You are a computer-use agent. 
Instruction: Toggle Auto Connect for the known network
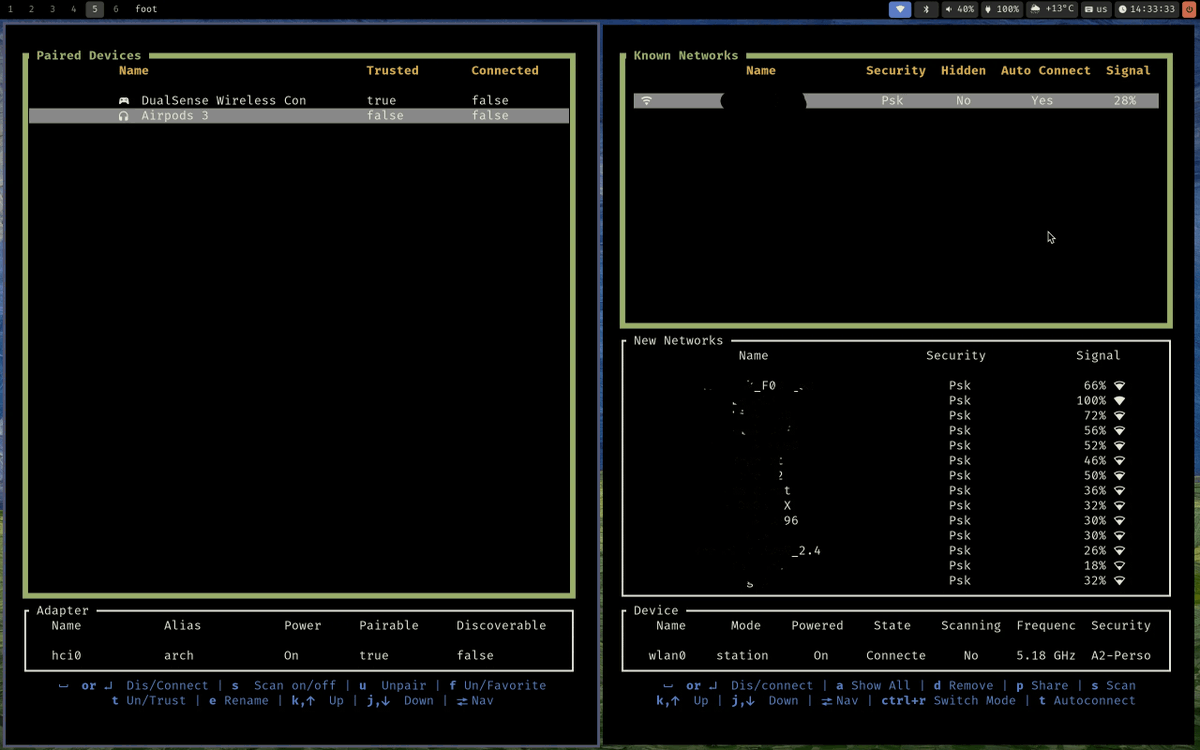pyautogui.click(x=1042, y=100)
